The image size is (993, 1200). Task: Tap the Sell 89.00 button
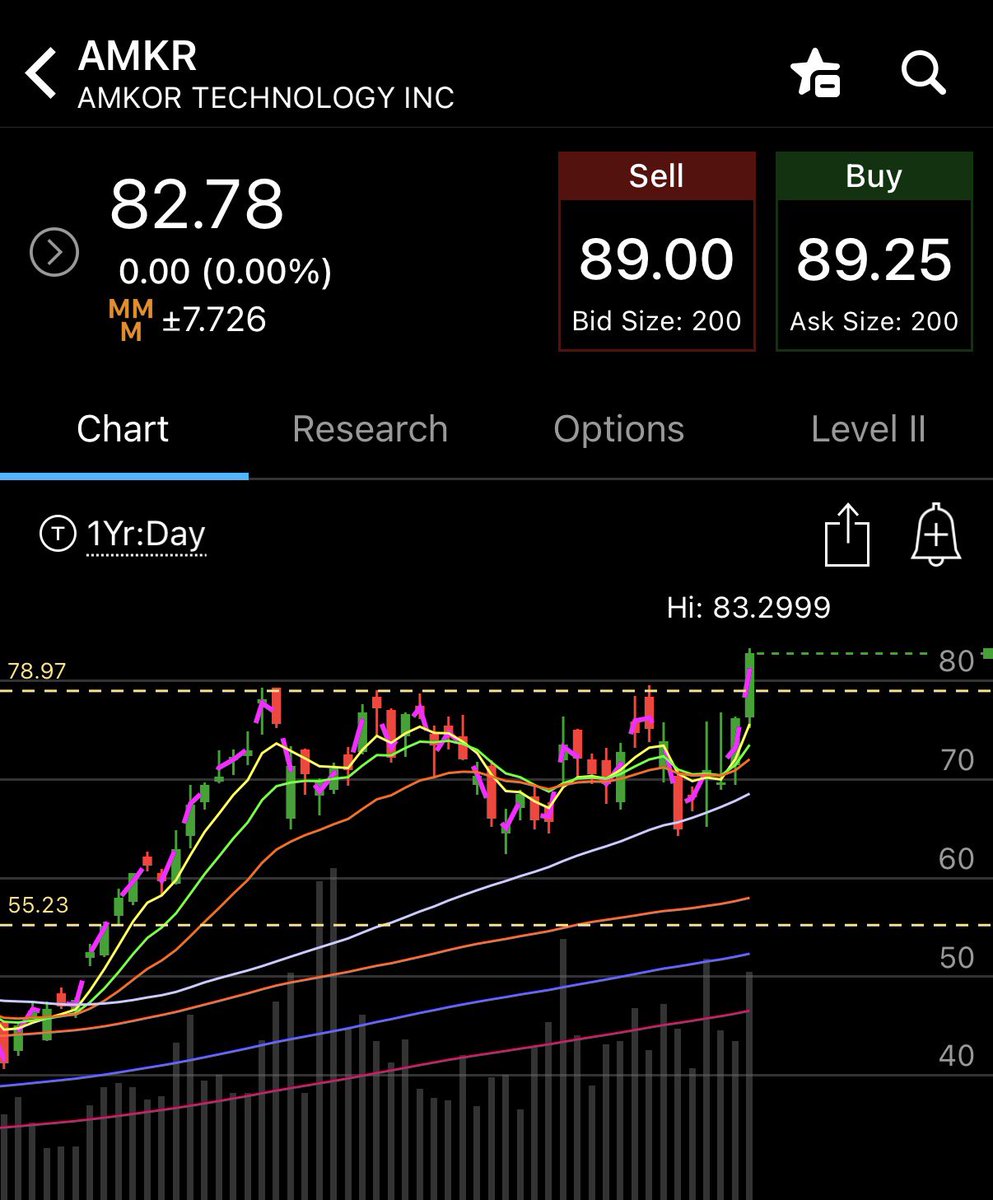point(656,252)
